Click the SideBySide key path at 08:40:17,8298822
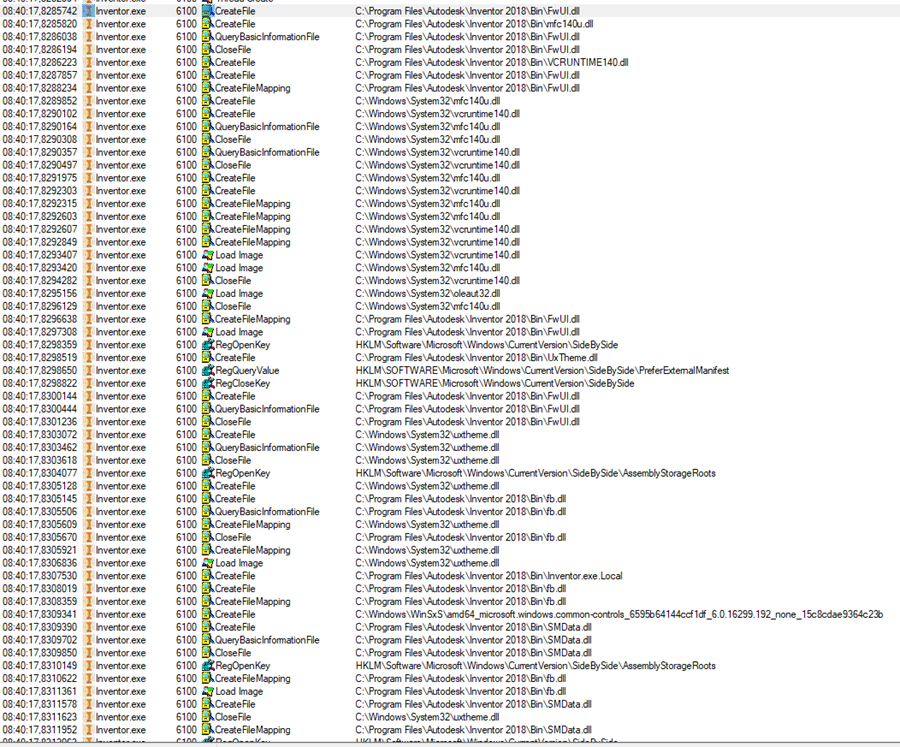 495,383
